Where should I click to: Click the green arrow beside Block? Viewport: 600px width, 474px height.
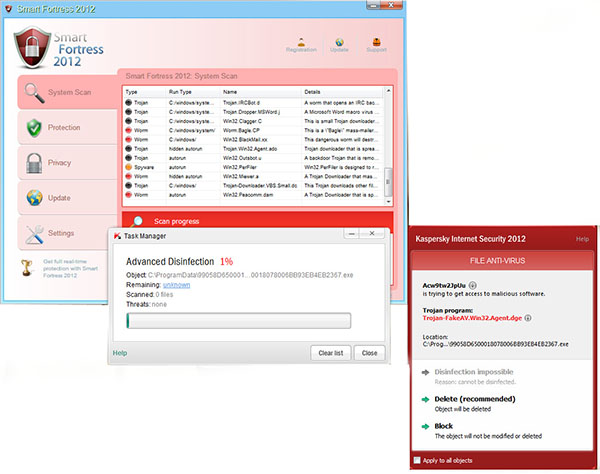click(425, 427)
